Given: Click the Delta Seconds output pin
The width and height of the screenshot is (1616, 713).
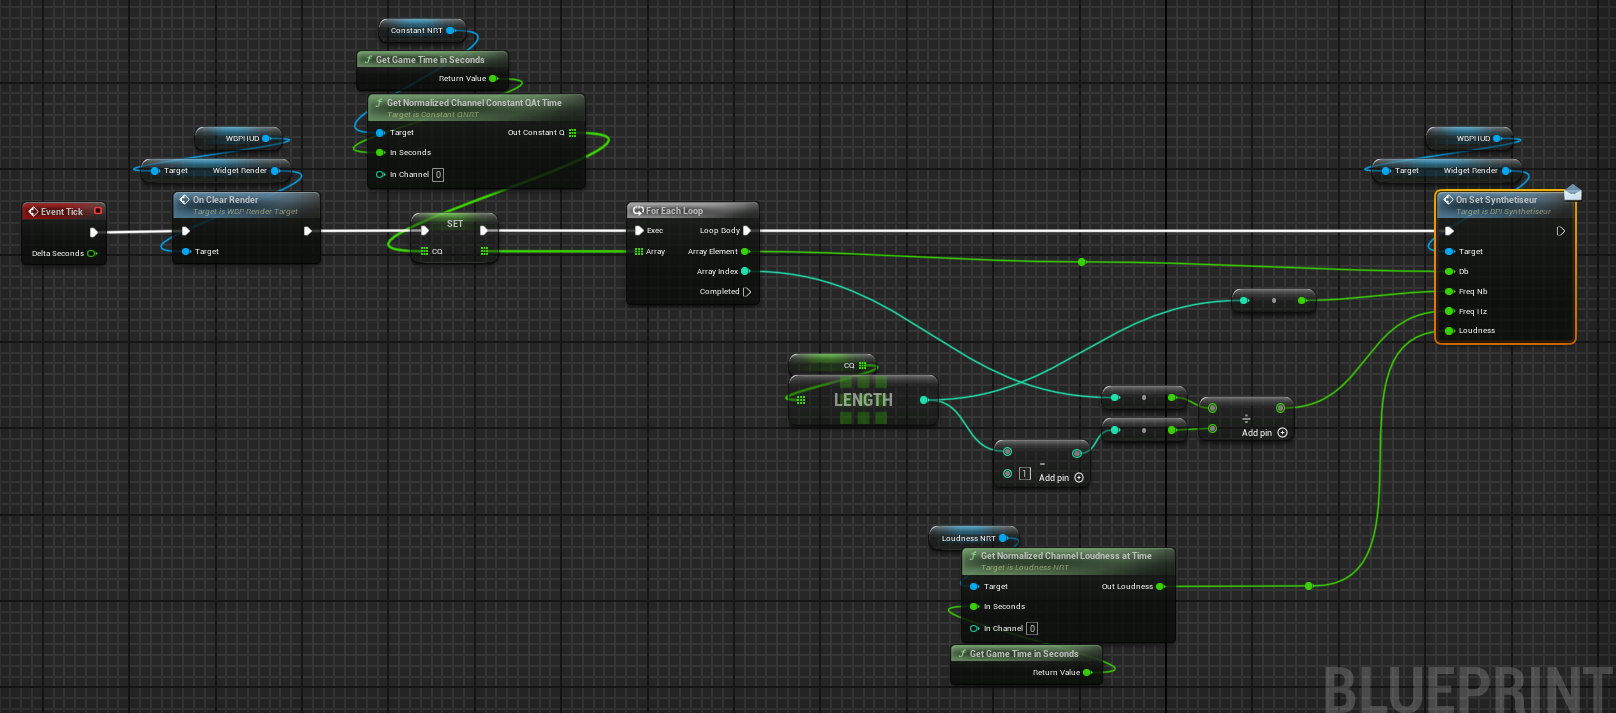Looking at the screenshot, I should click(91, 253).
